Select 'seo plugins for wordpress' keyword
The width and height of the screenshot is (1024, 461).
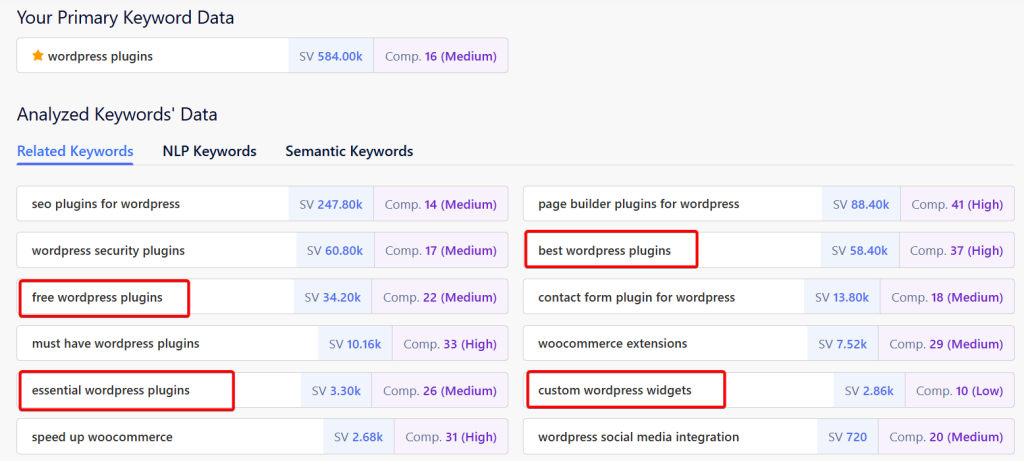coord(106,204)
